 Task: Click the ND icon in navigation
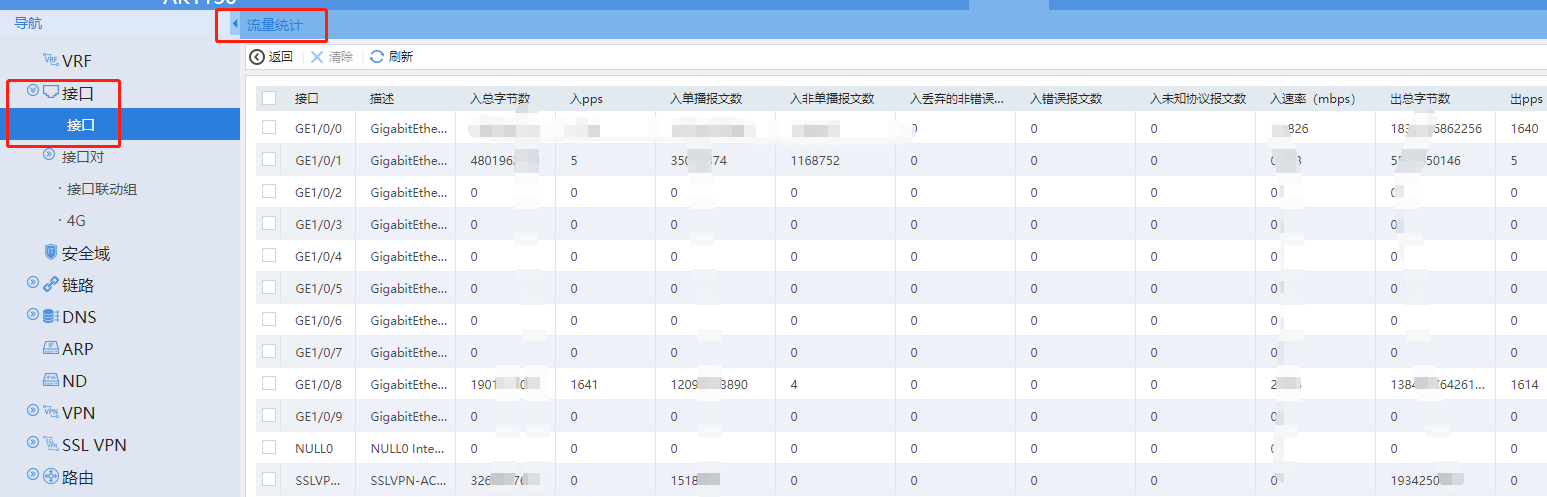pyautogui.click(x=51, y=381)
